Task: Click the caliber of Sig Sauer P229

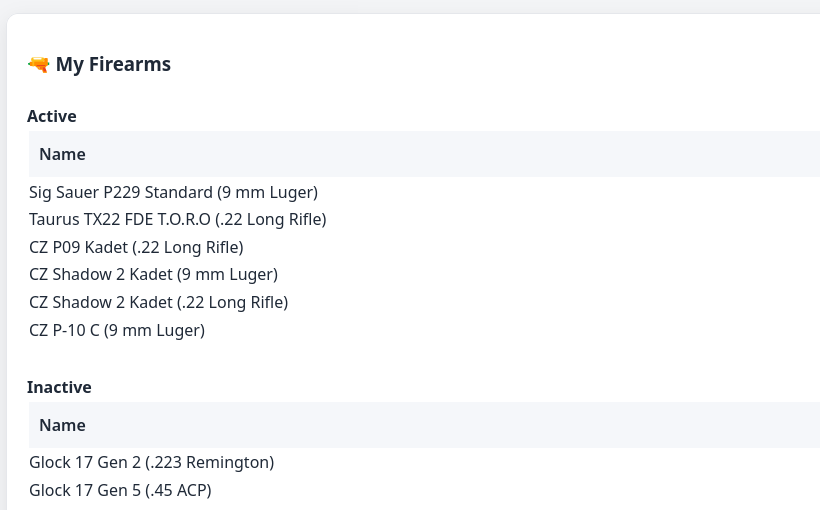Action: click(x=267, y=192)
